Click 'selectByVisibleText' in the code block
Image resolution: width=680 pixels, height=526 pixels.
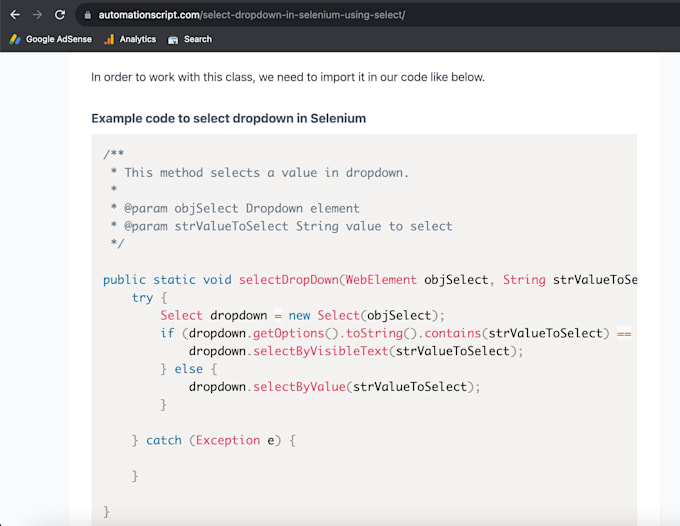tap(320, 351)
